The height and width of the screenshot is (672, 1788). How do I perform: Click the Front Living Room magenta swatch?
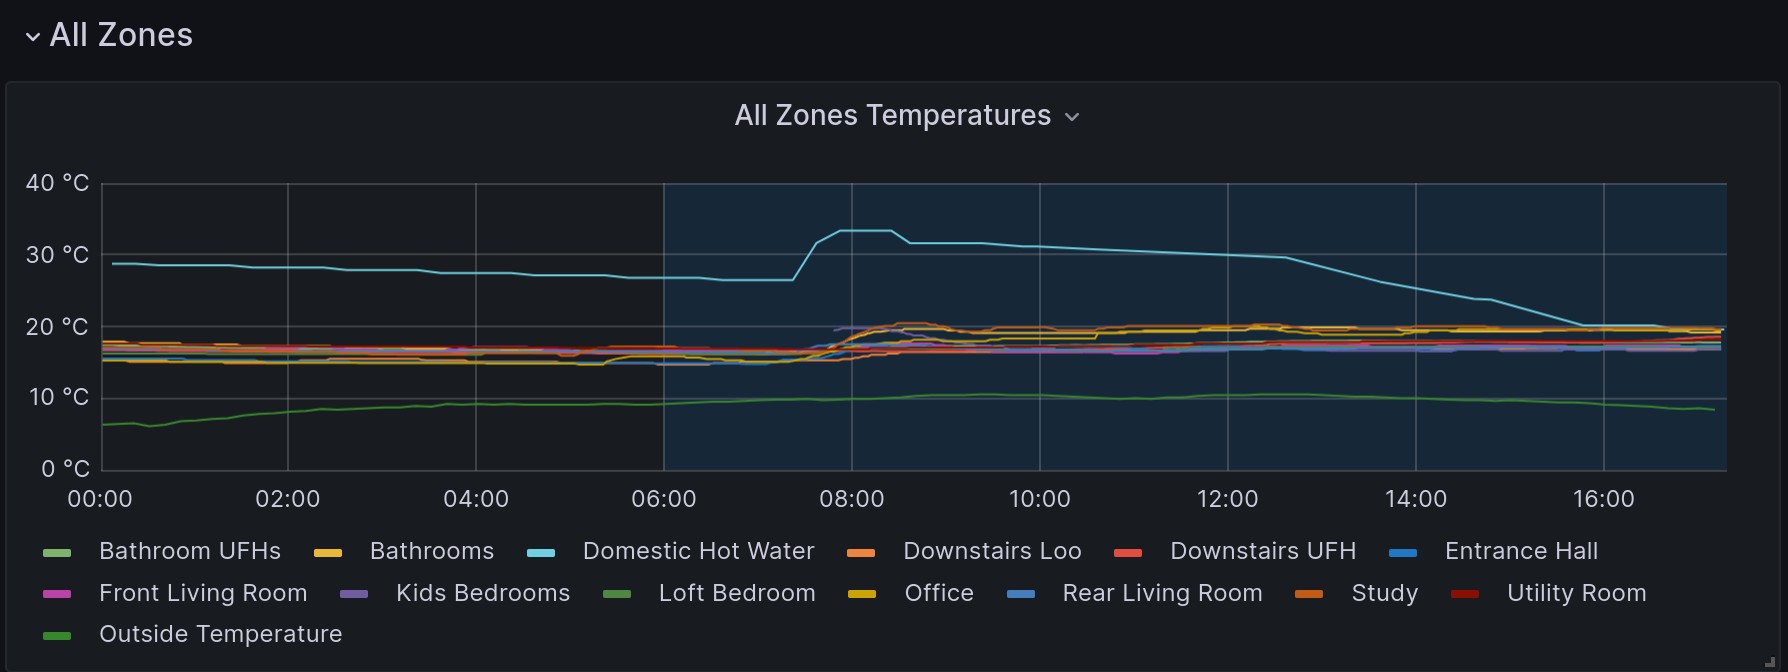point(57,594)
